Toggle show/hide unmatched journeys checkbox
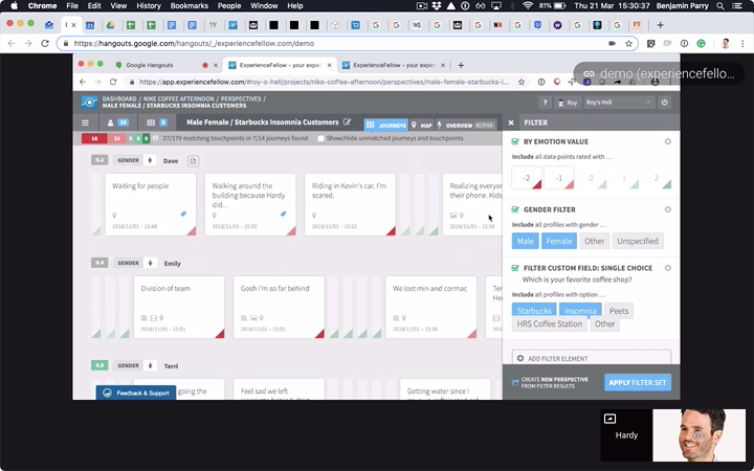The height and width of the screenshot is (471, 754). 321,139
